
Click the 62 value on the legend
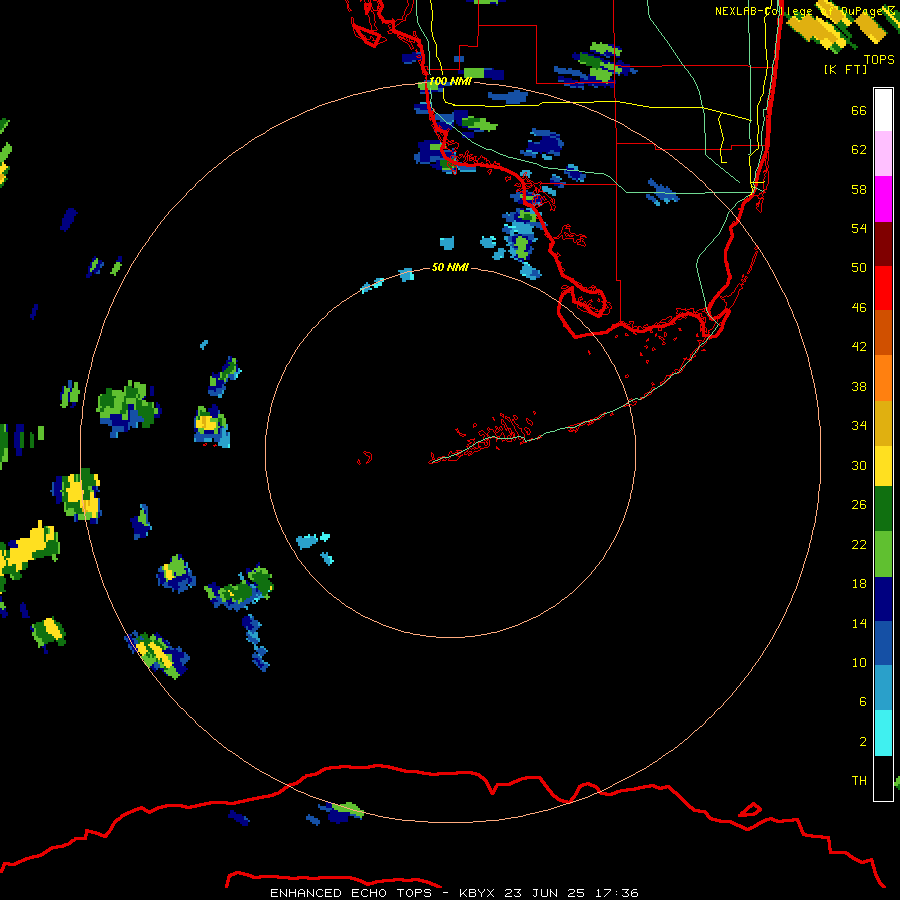[859, 150]
